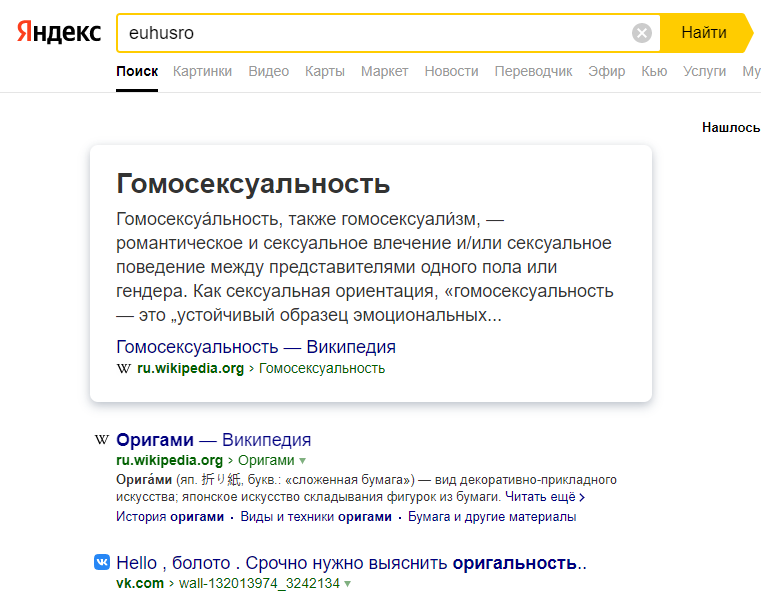The height and width of the screenshot is (593, 761).
Task: Click the wall-132013974_3242134 breadcrumb
Action: click(x=259, y=583)
